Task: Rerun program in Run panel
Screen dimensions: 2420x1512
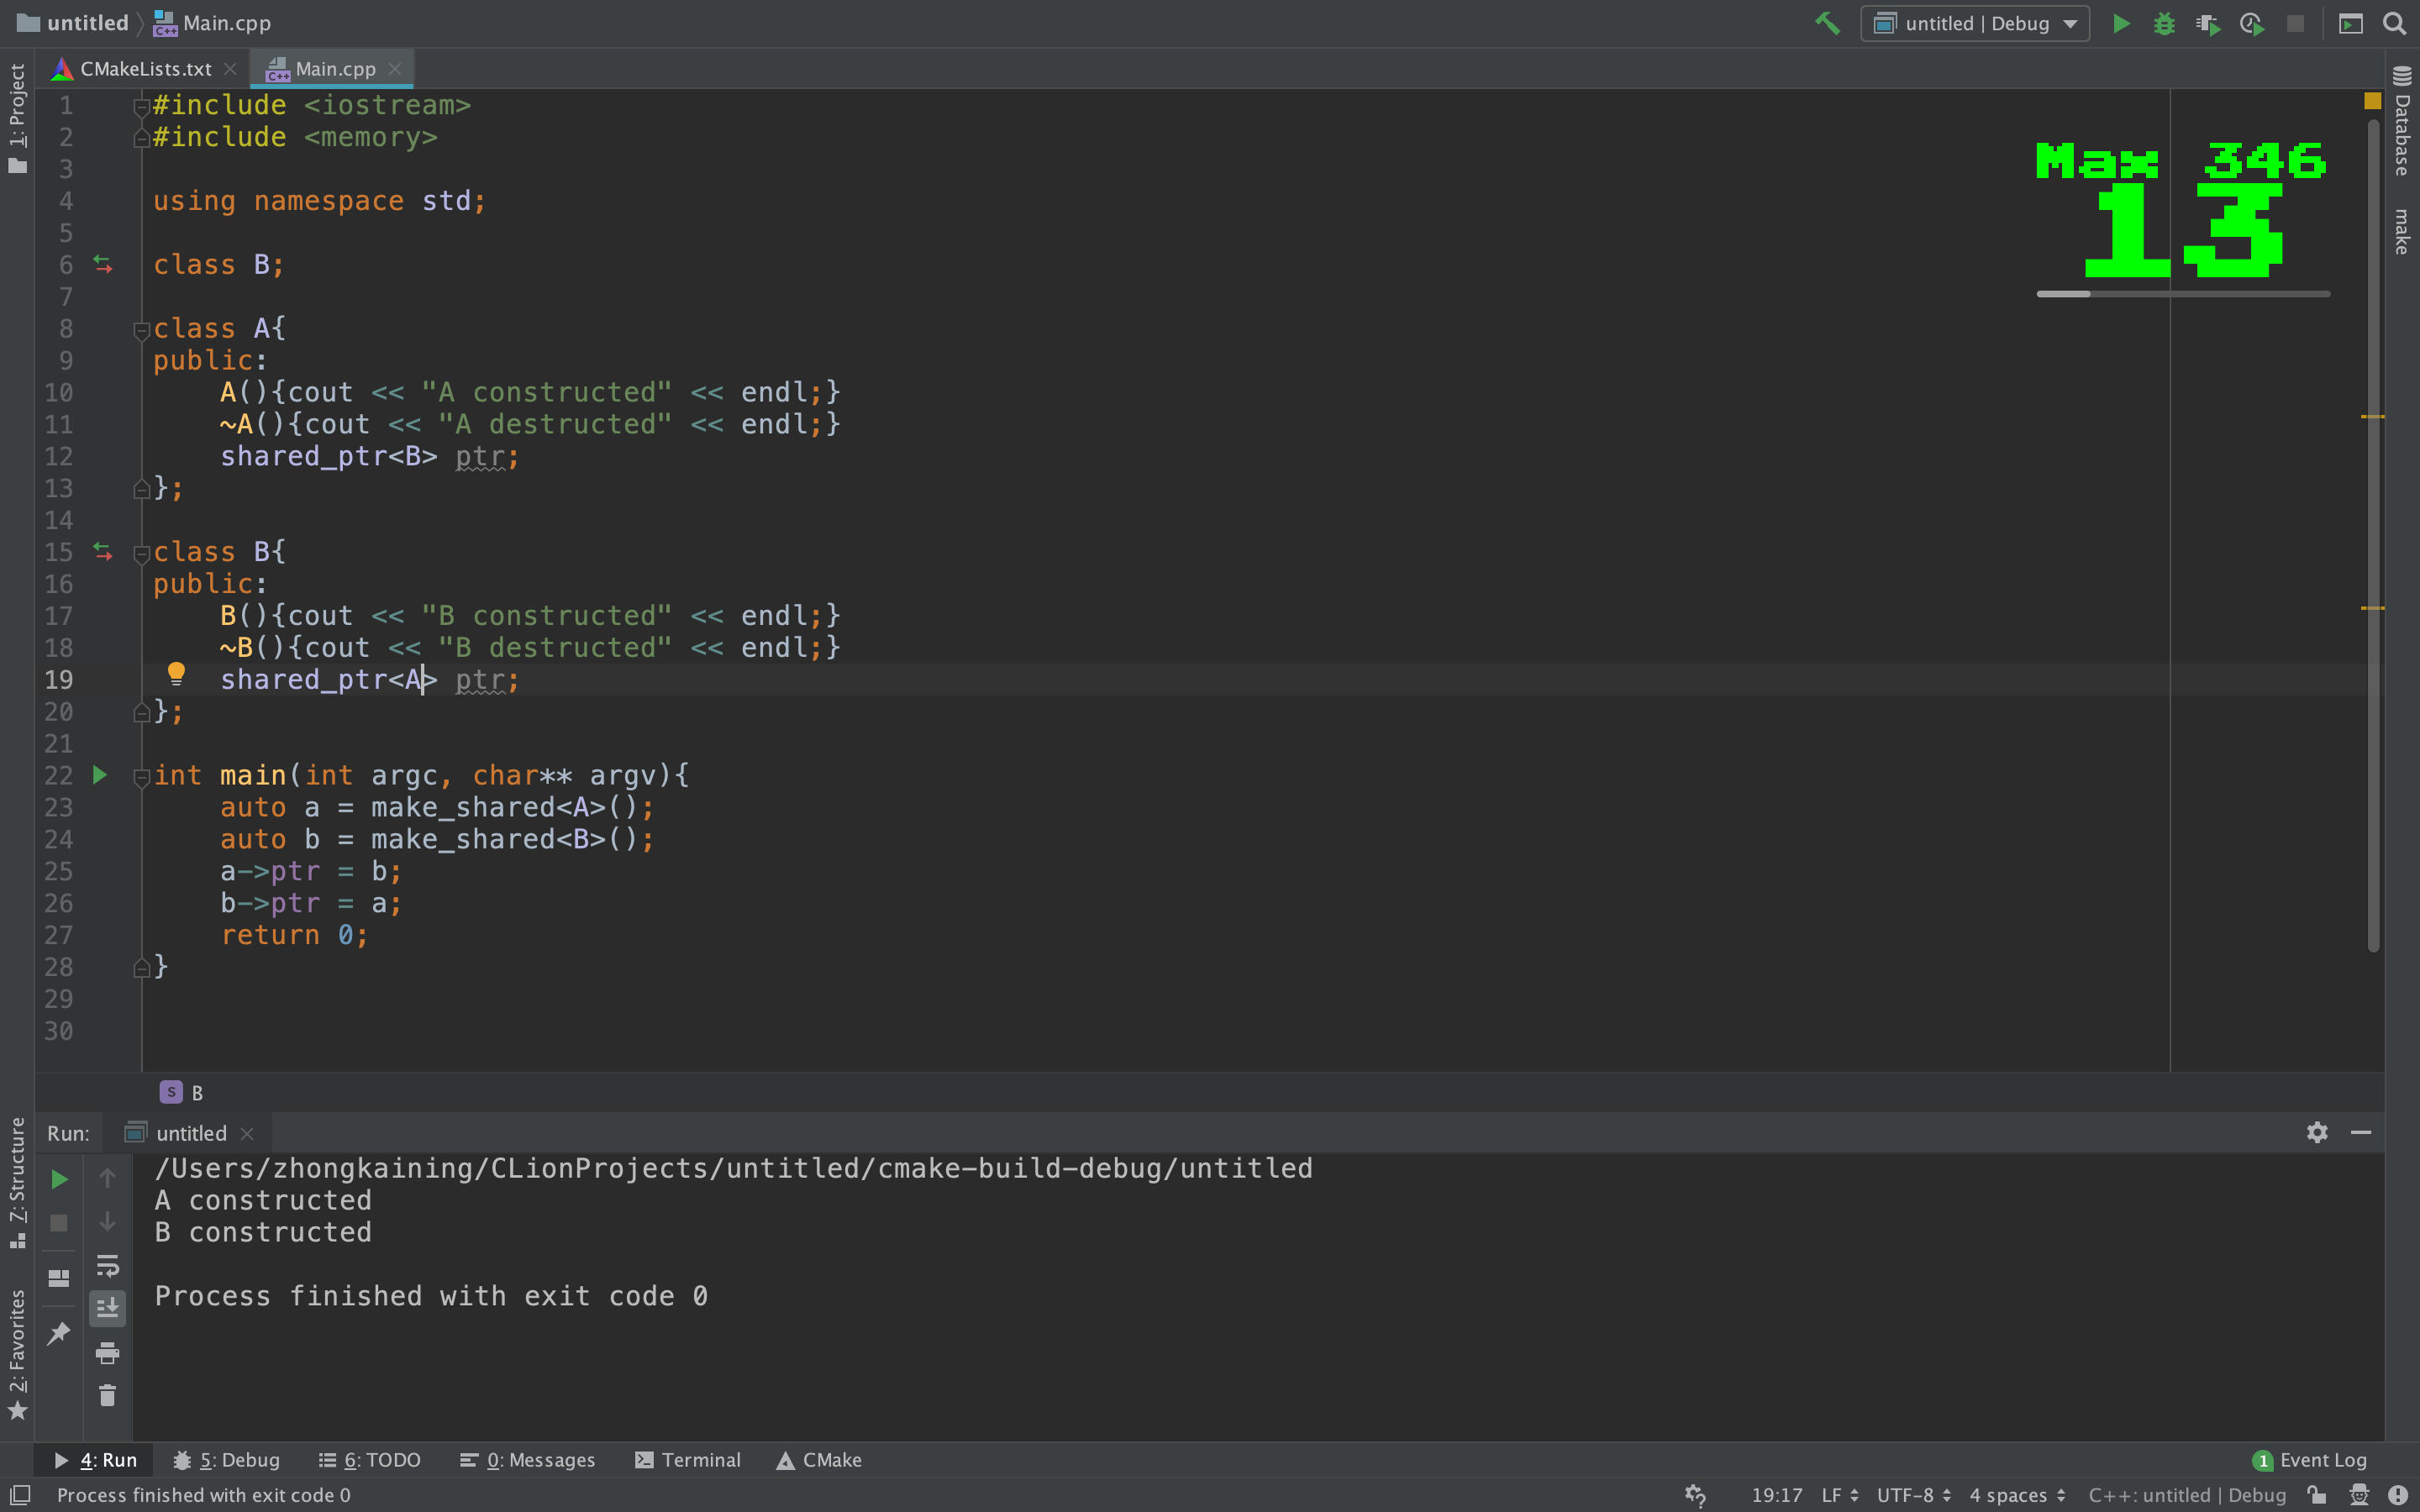Action: [x=59, y=1180]
